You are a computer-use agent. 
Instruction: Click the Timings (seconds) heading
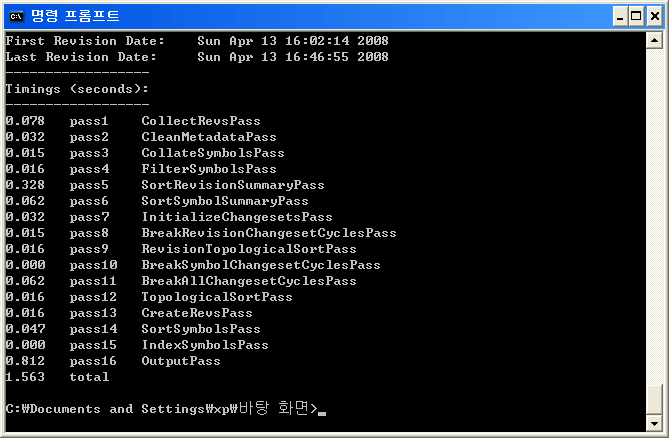(x=77, y=89)
